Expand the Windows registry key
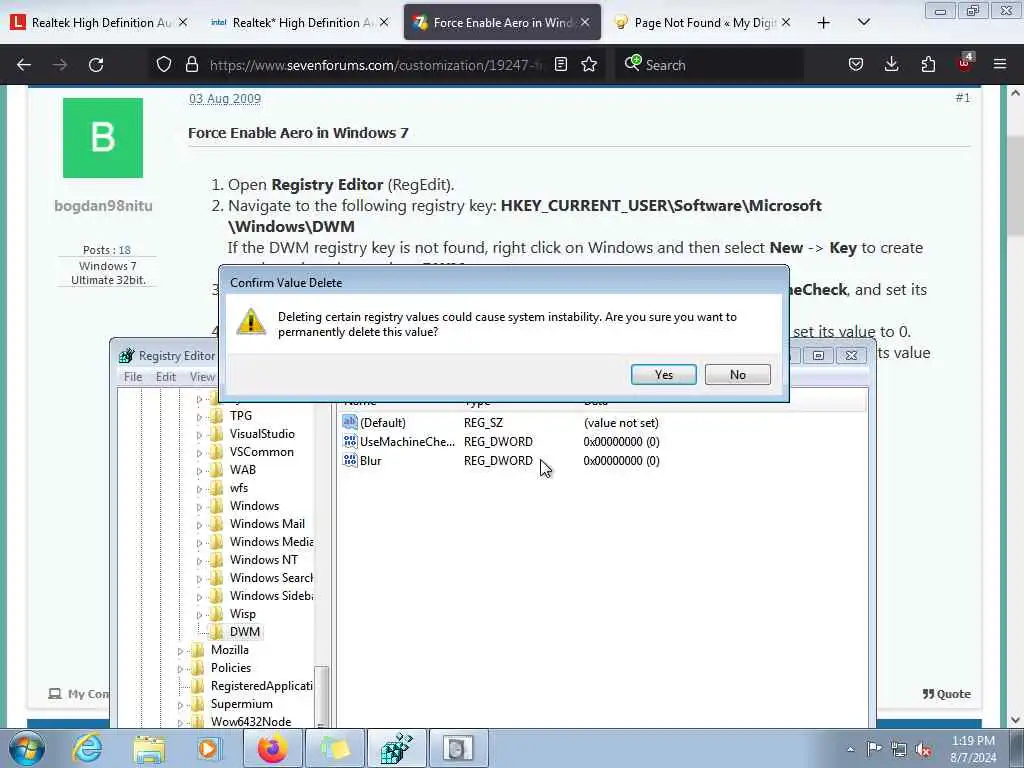The image size is (1024, 768). (199, 507)
